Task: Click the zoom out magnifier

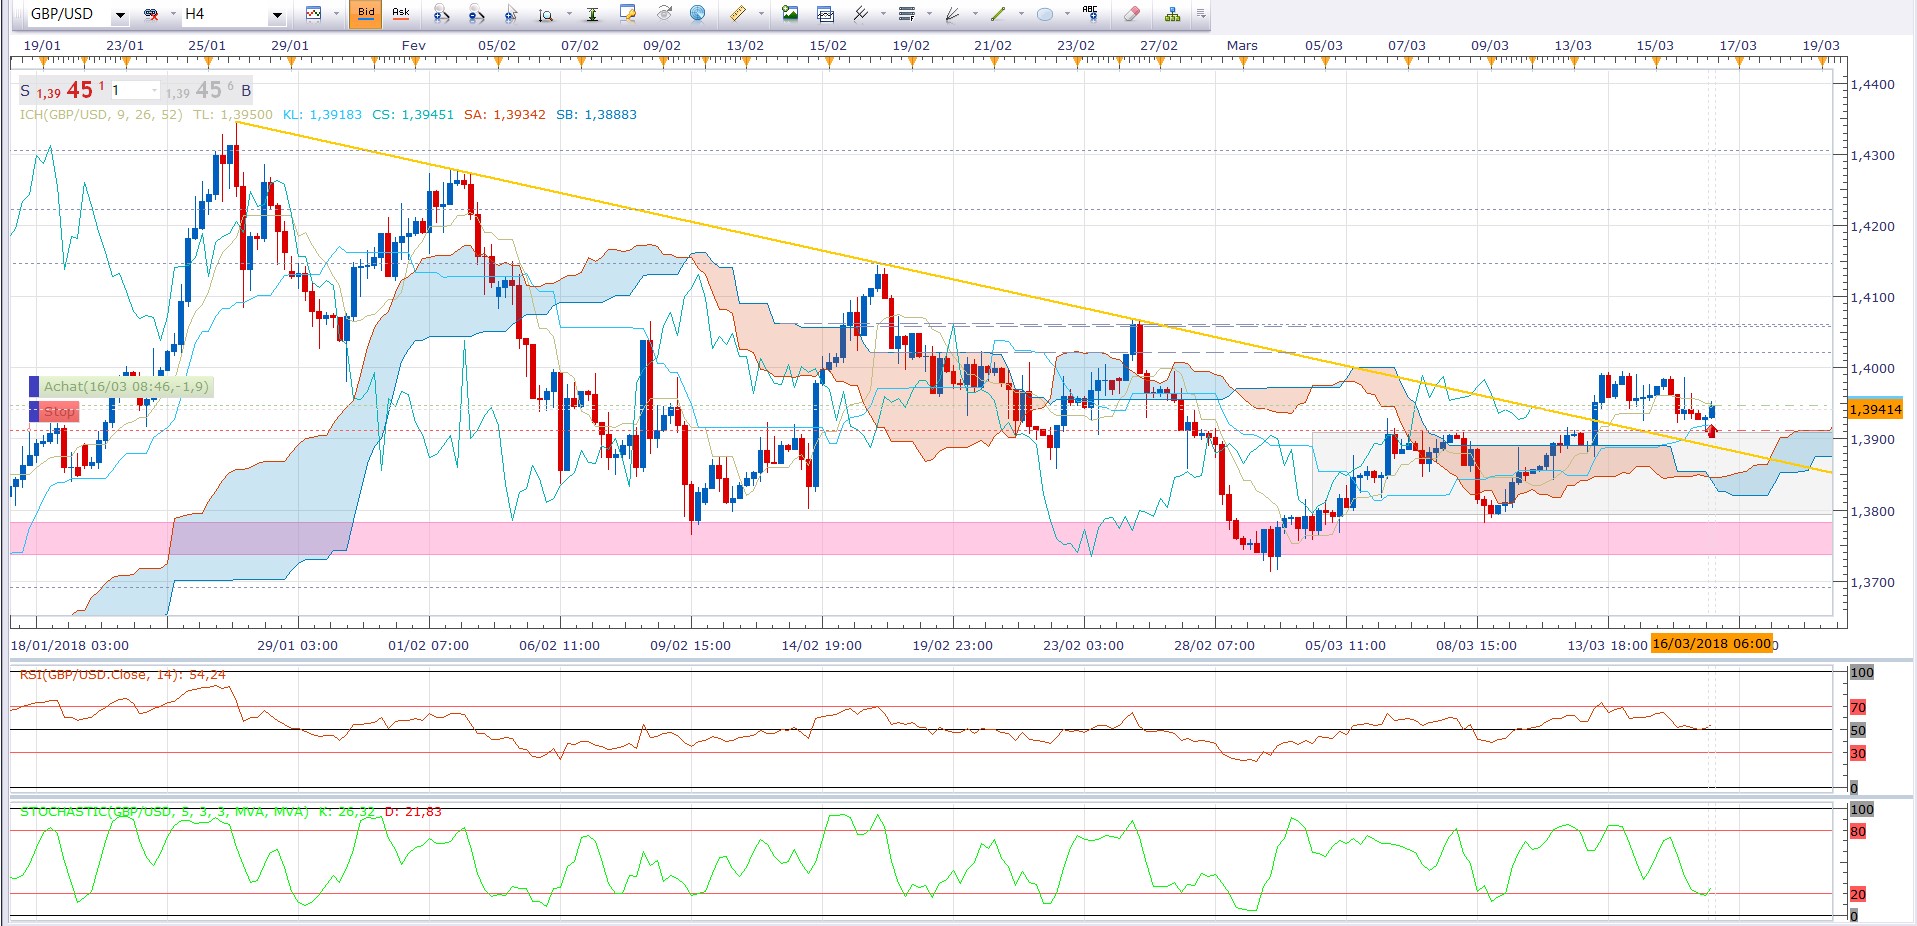Action: pos(477,14)
